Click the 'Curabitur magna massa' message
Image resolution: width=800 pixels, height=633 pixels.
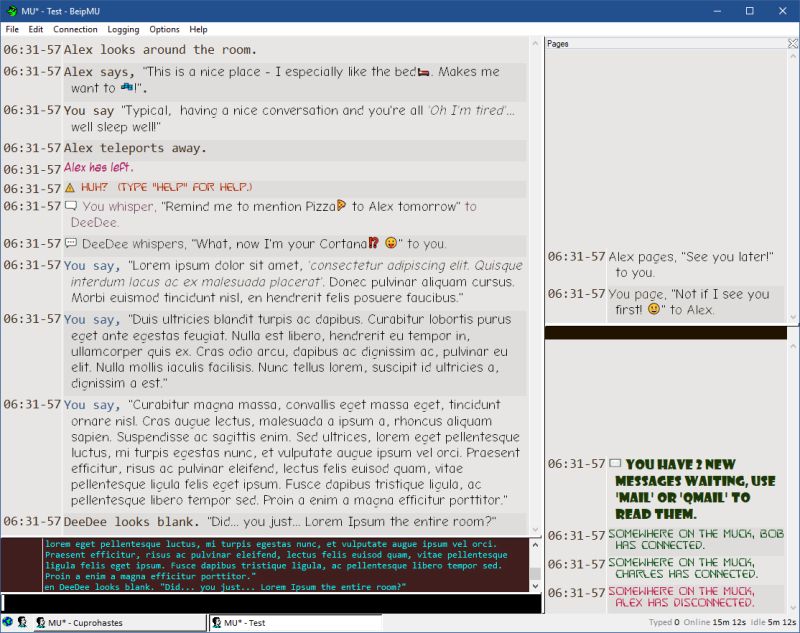[292, 452]
